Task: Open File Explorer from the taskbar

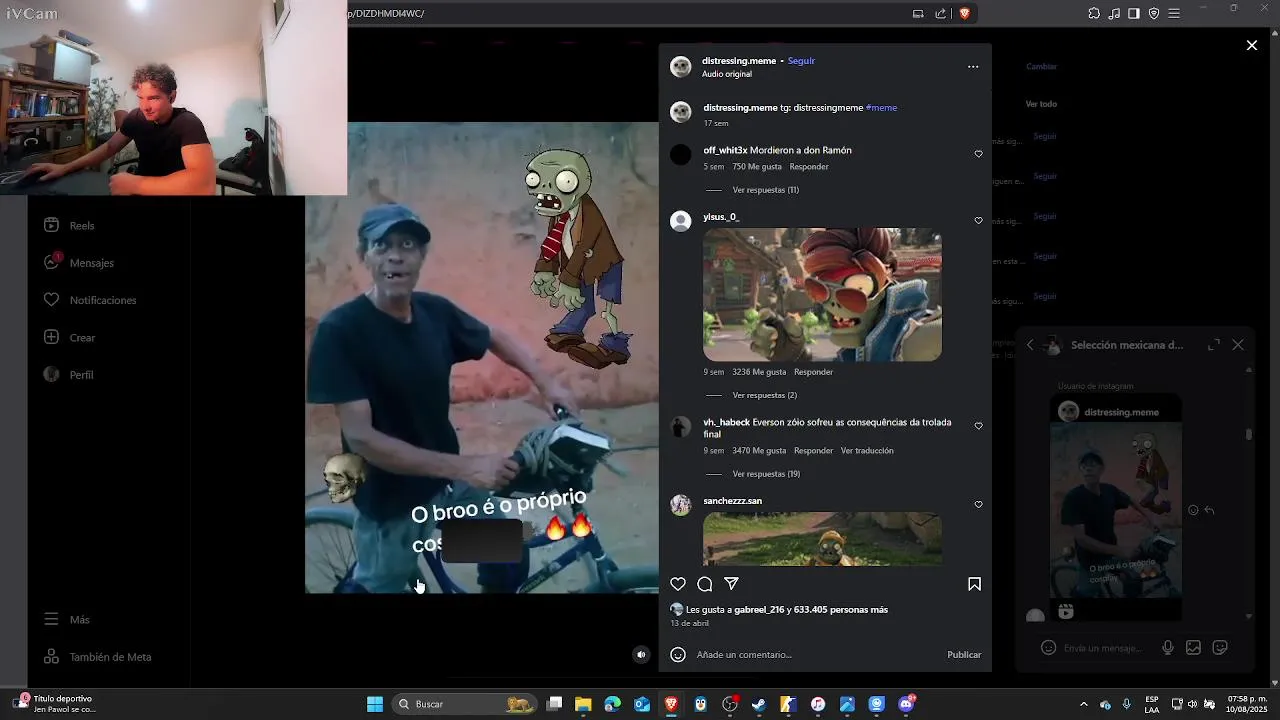Action: coord(583,704)
